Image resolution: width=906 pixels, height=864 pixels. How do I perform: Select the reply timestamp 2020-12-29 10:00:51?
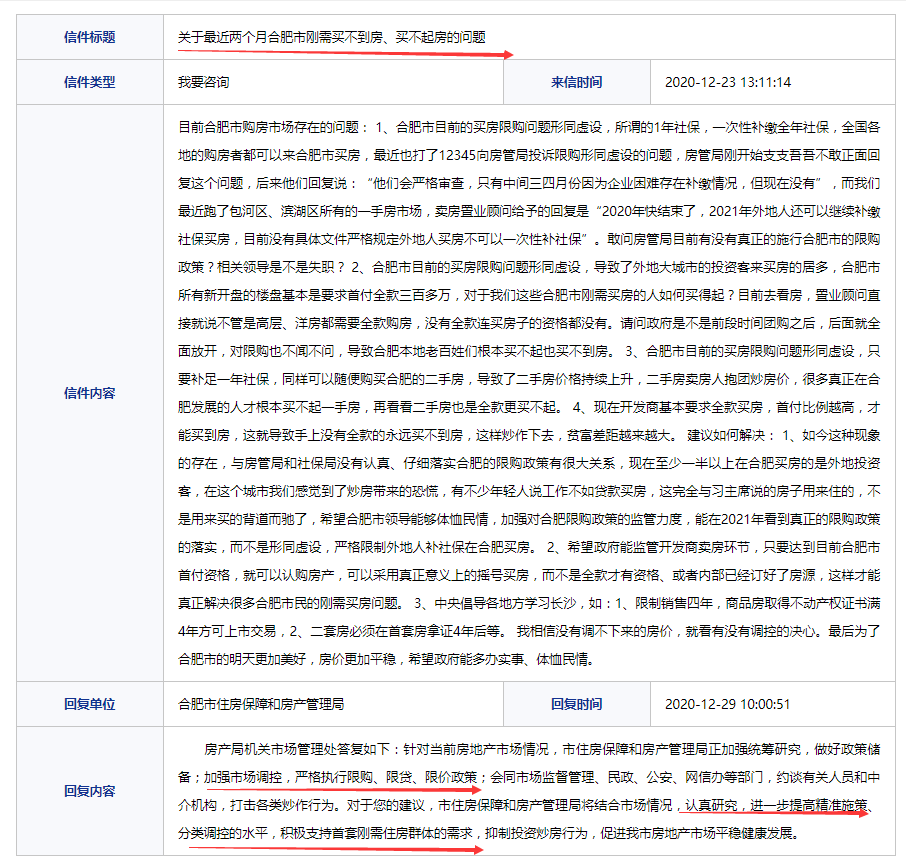click(727, 704)
